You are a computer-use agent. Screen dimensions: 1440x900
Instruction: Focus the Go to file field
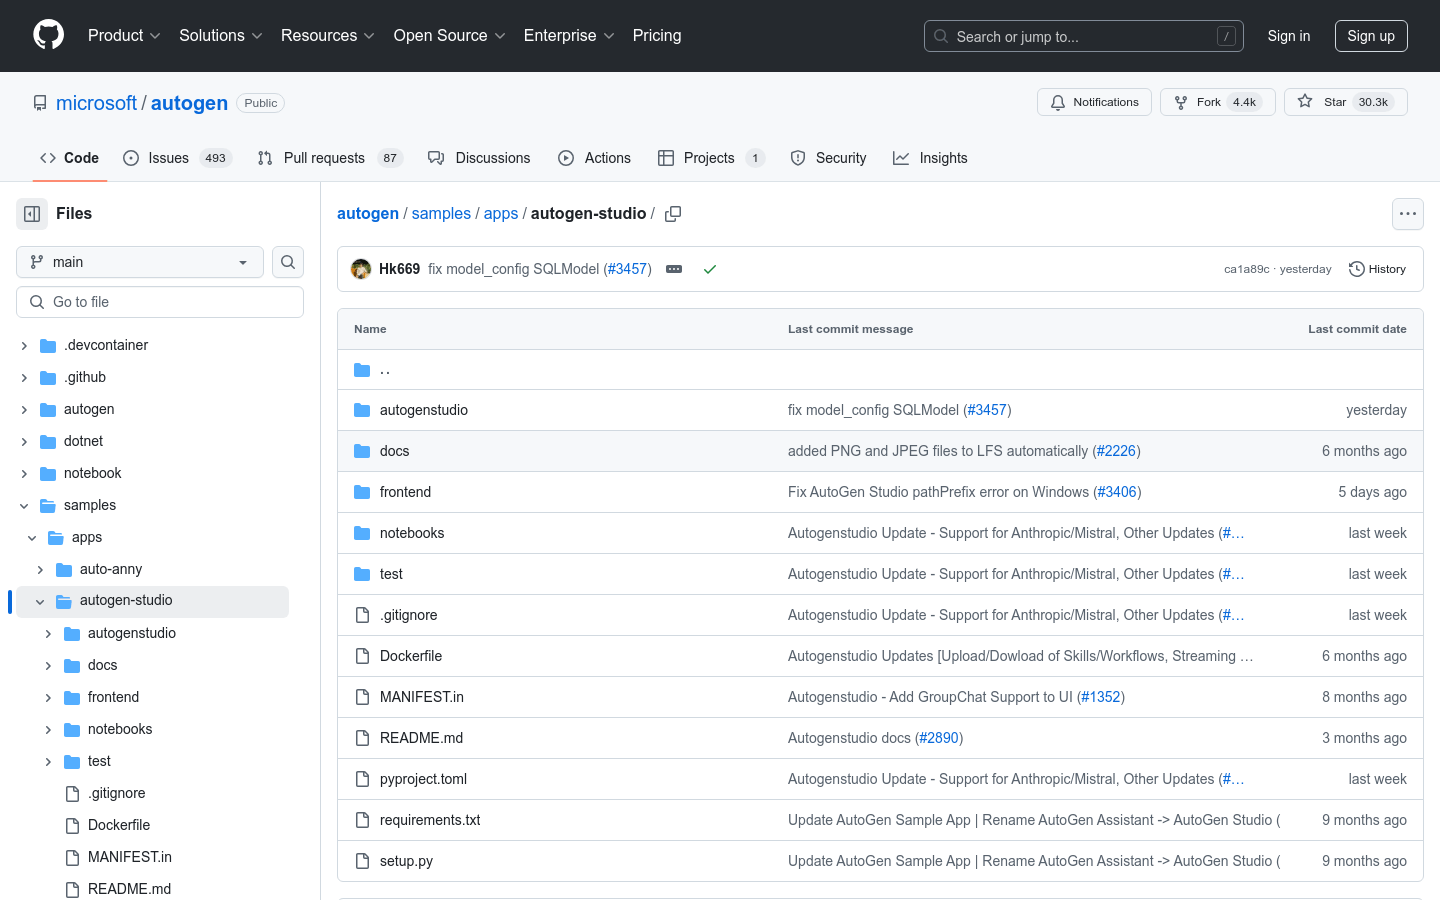pos(160,302)
